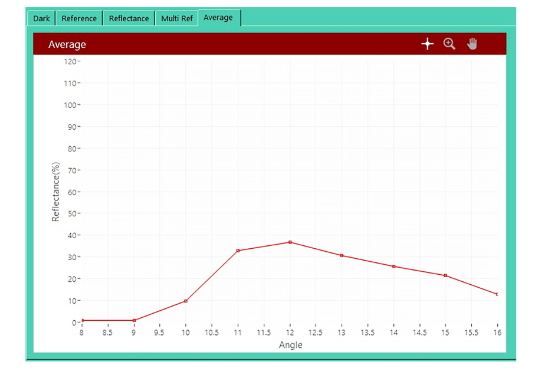The image size is (537, 368).
Task: Click the data point at angle 15
Action: 445,275
